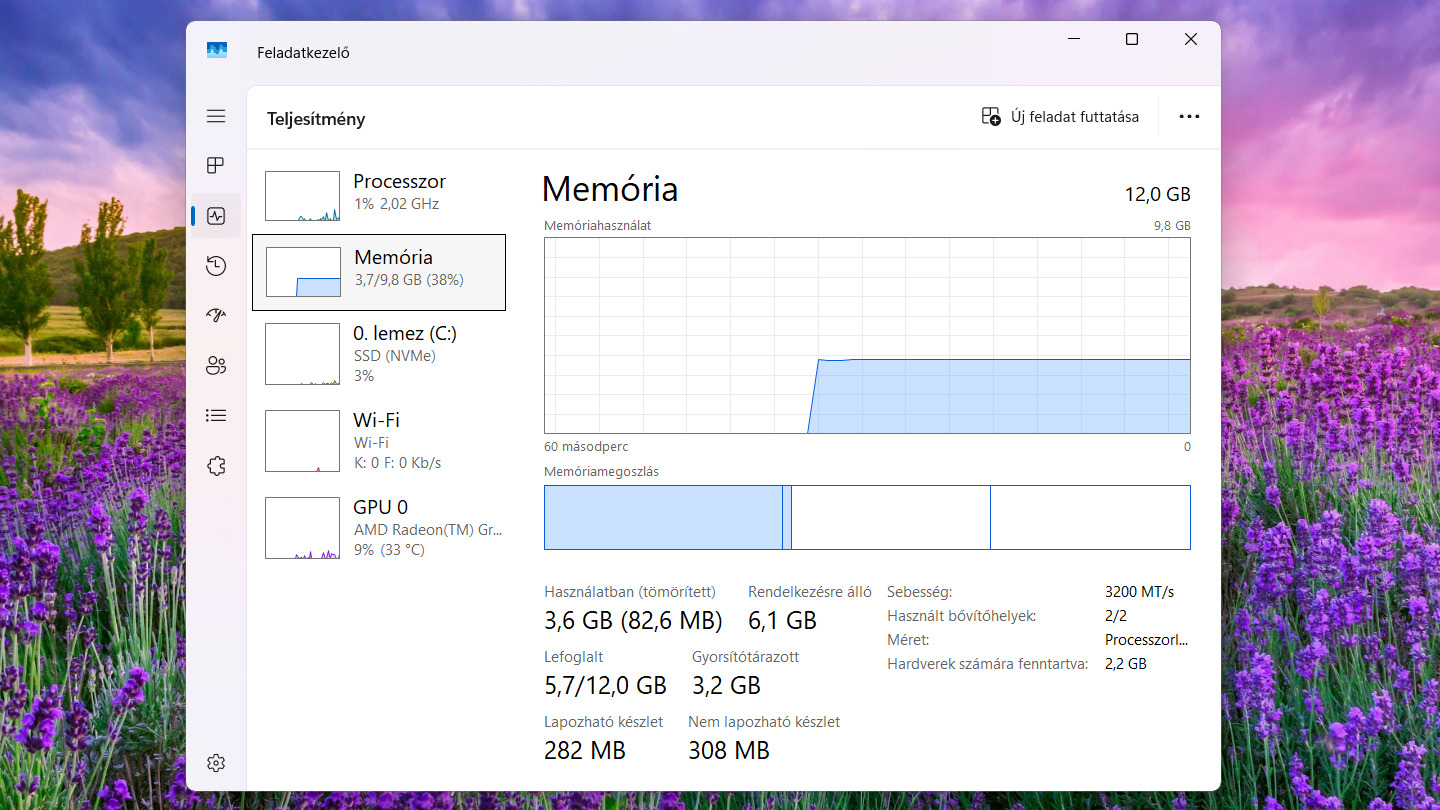Maximize the Feladatkezelő window
Image resolution: width=1440 pixels, height=810 pixels.
point(1132,39)
